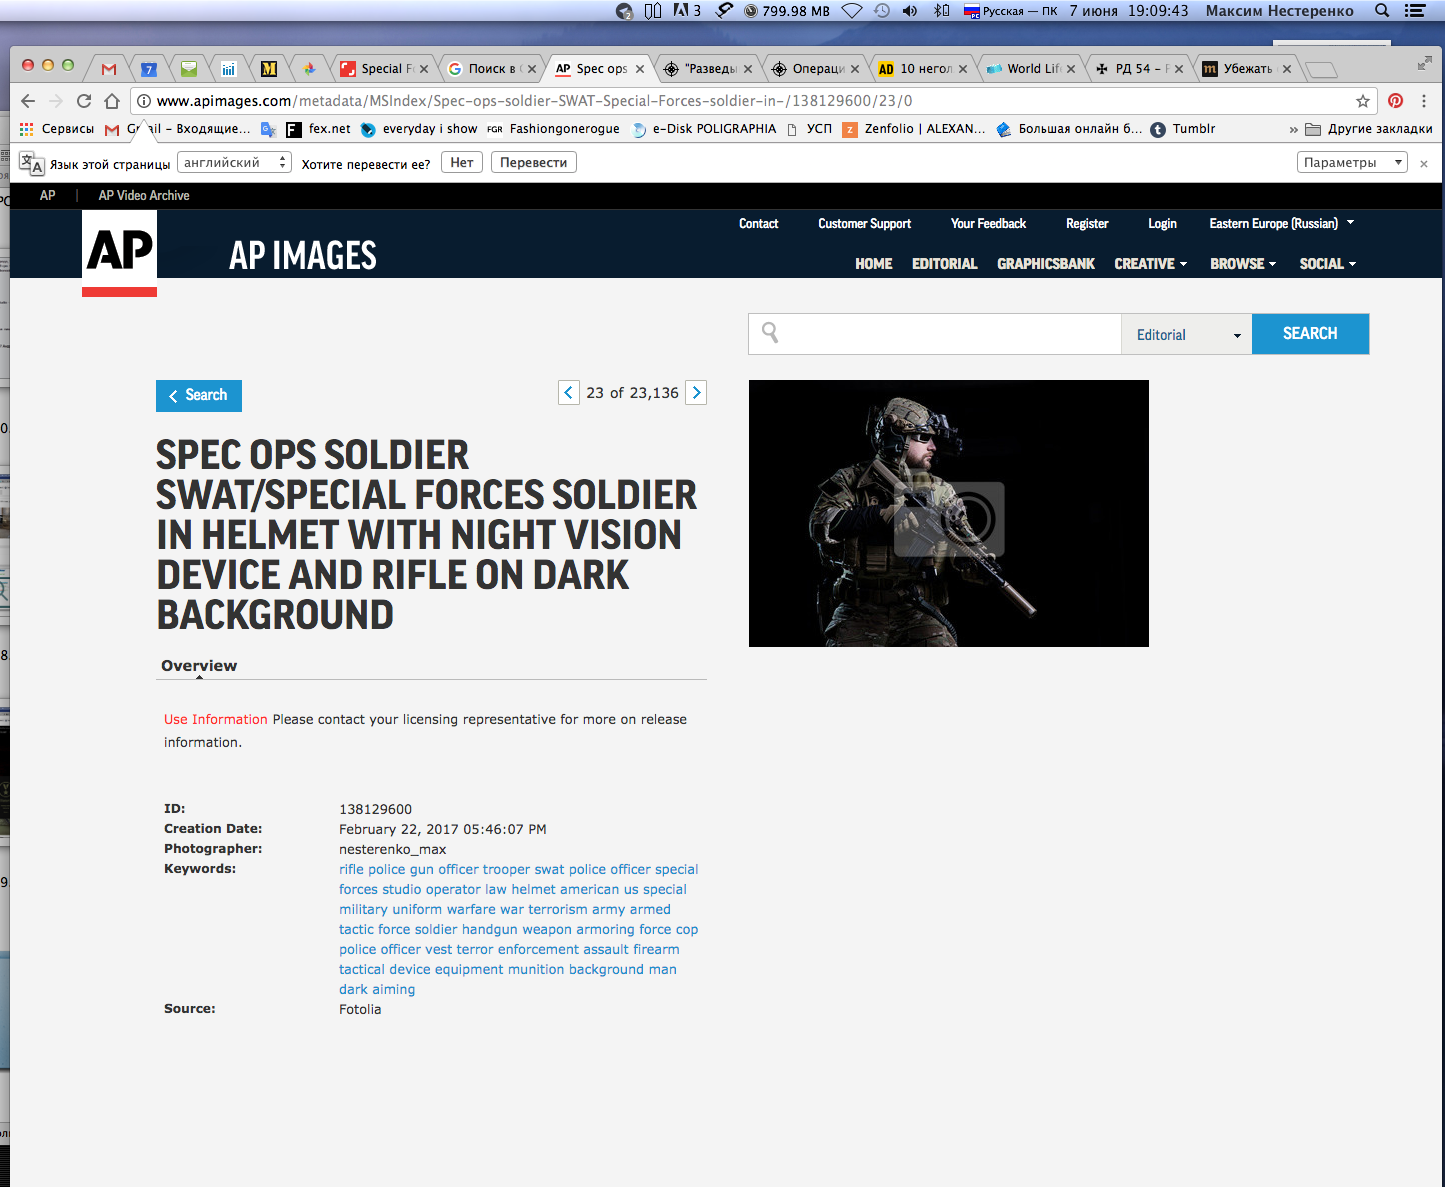
Task: Close the Spec ops tab
Action: (x=640, y=69)
